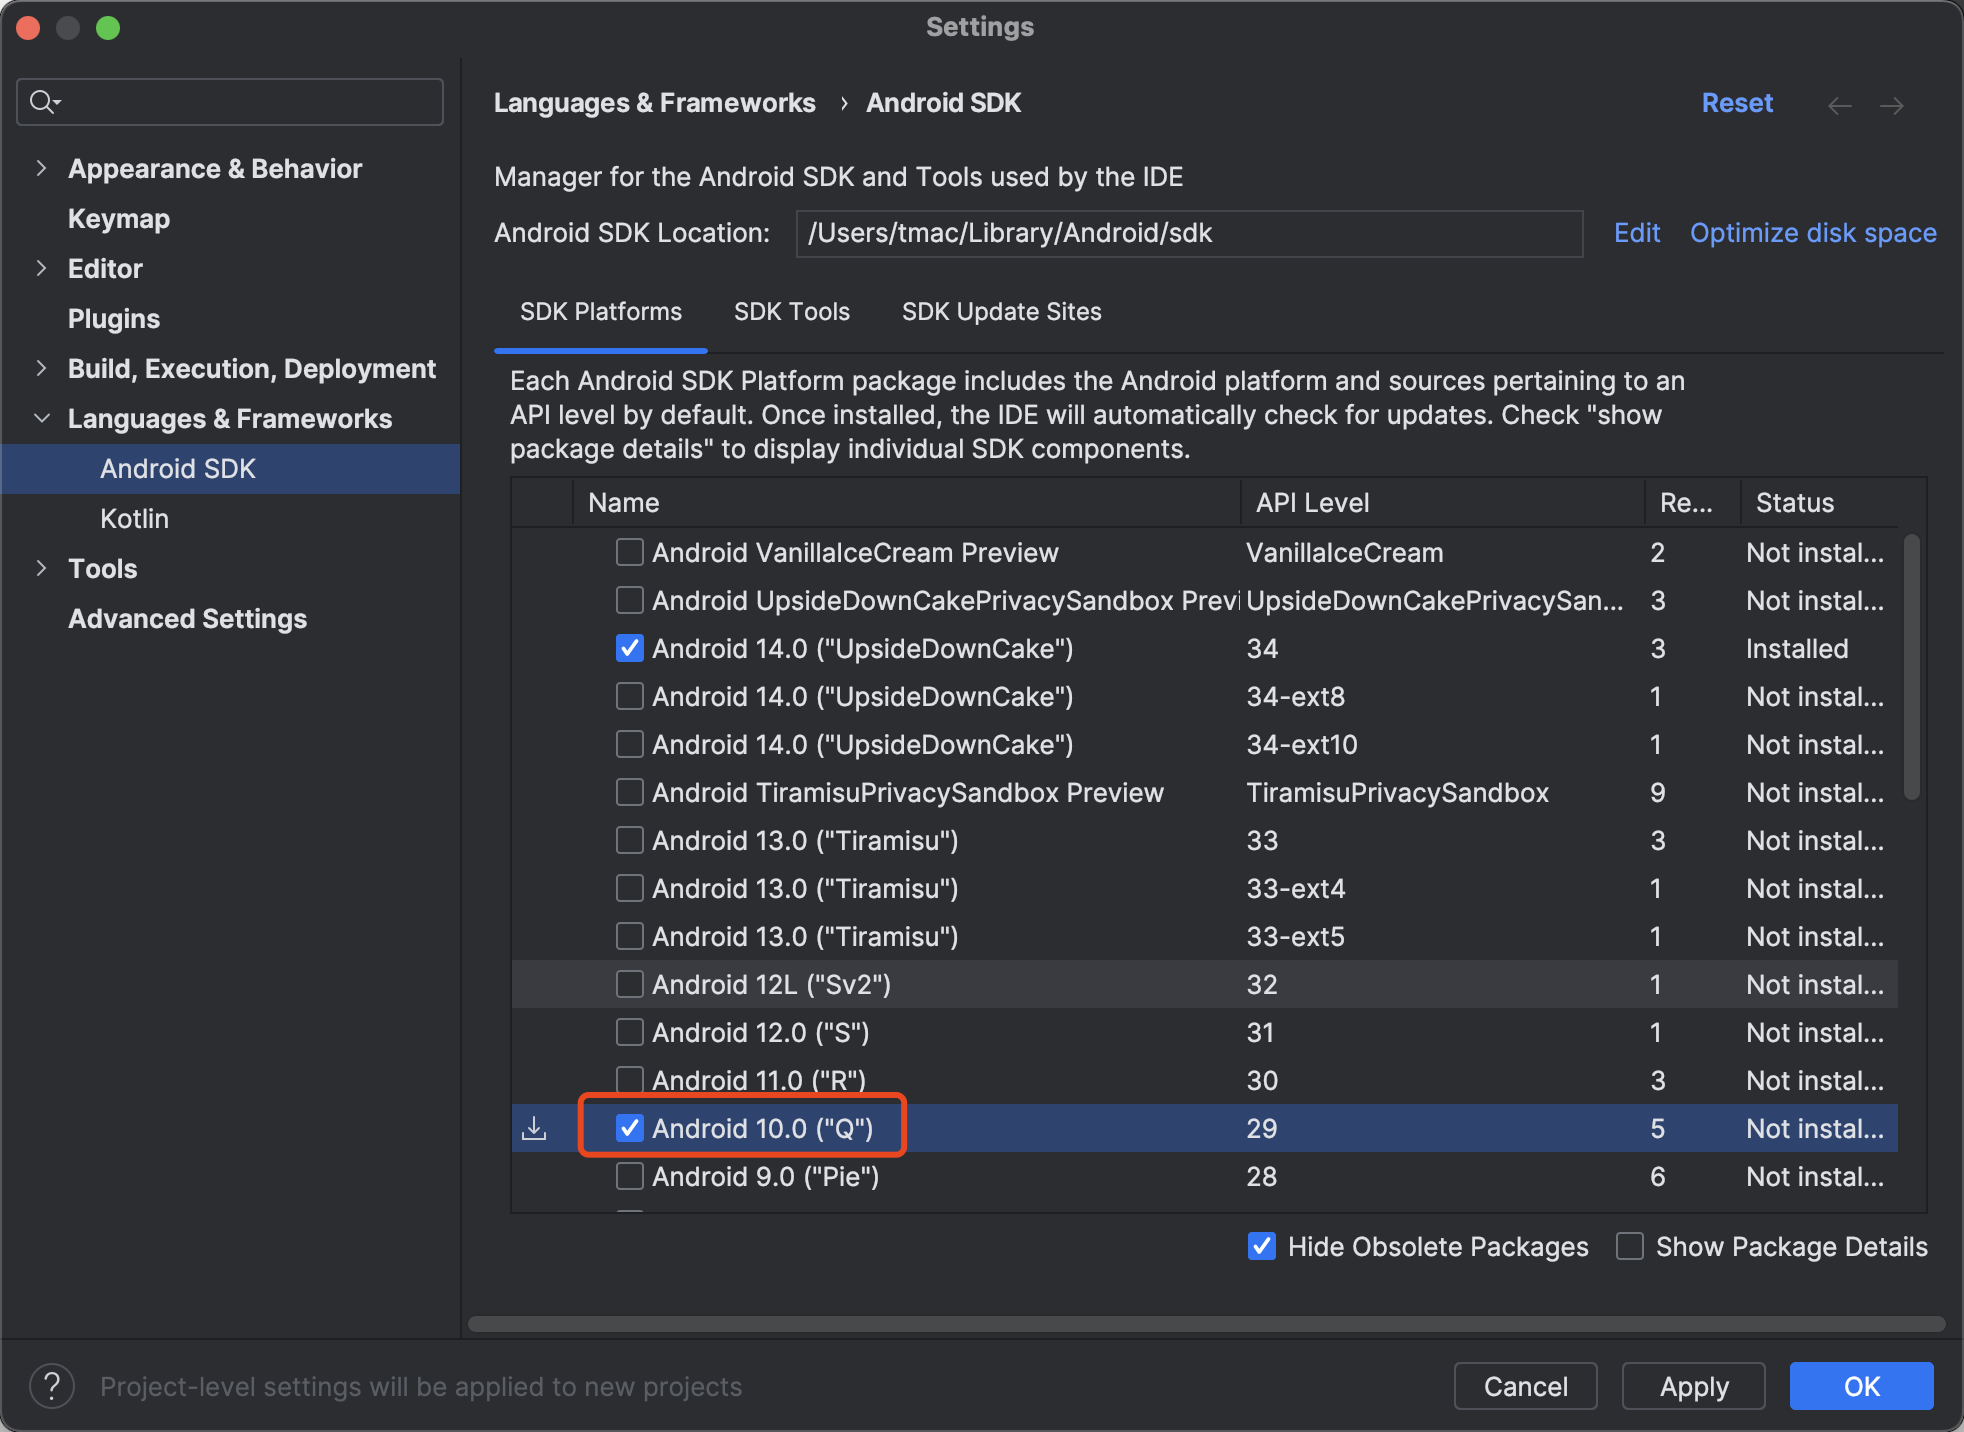Expand Build, Execution, Deployment section
The width and height of the screenshot is (1964, 1432).
[x=41, y=368]
